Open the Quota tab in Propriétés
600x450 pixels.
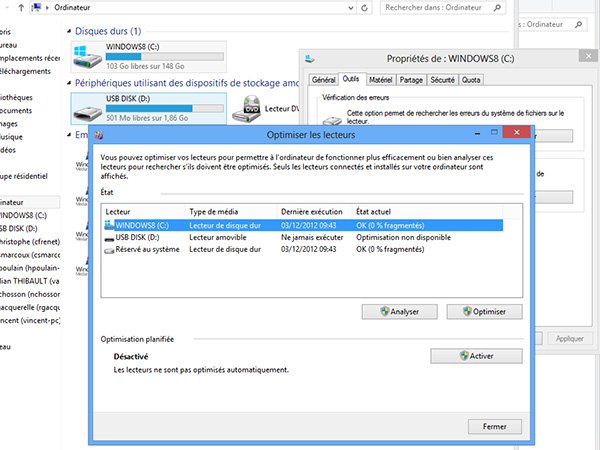pos(471,80)
